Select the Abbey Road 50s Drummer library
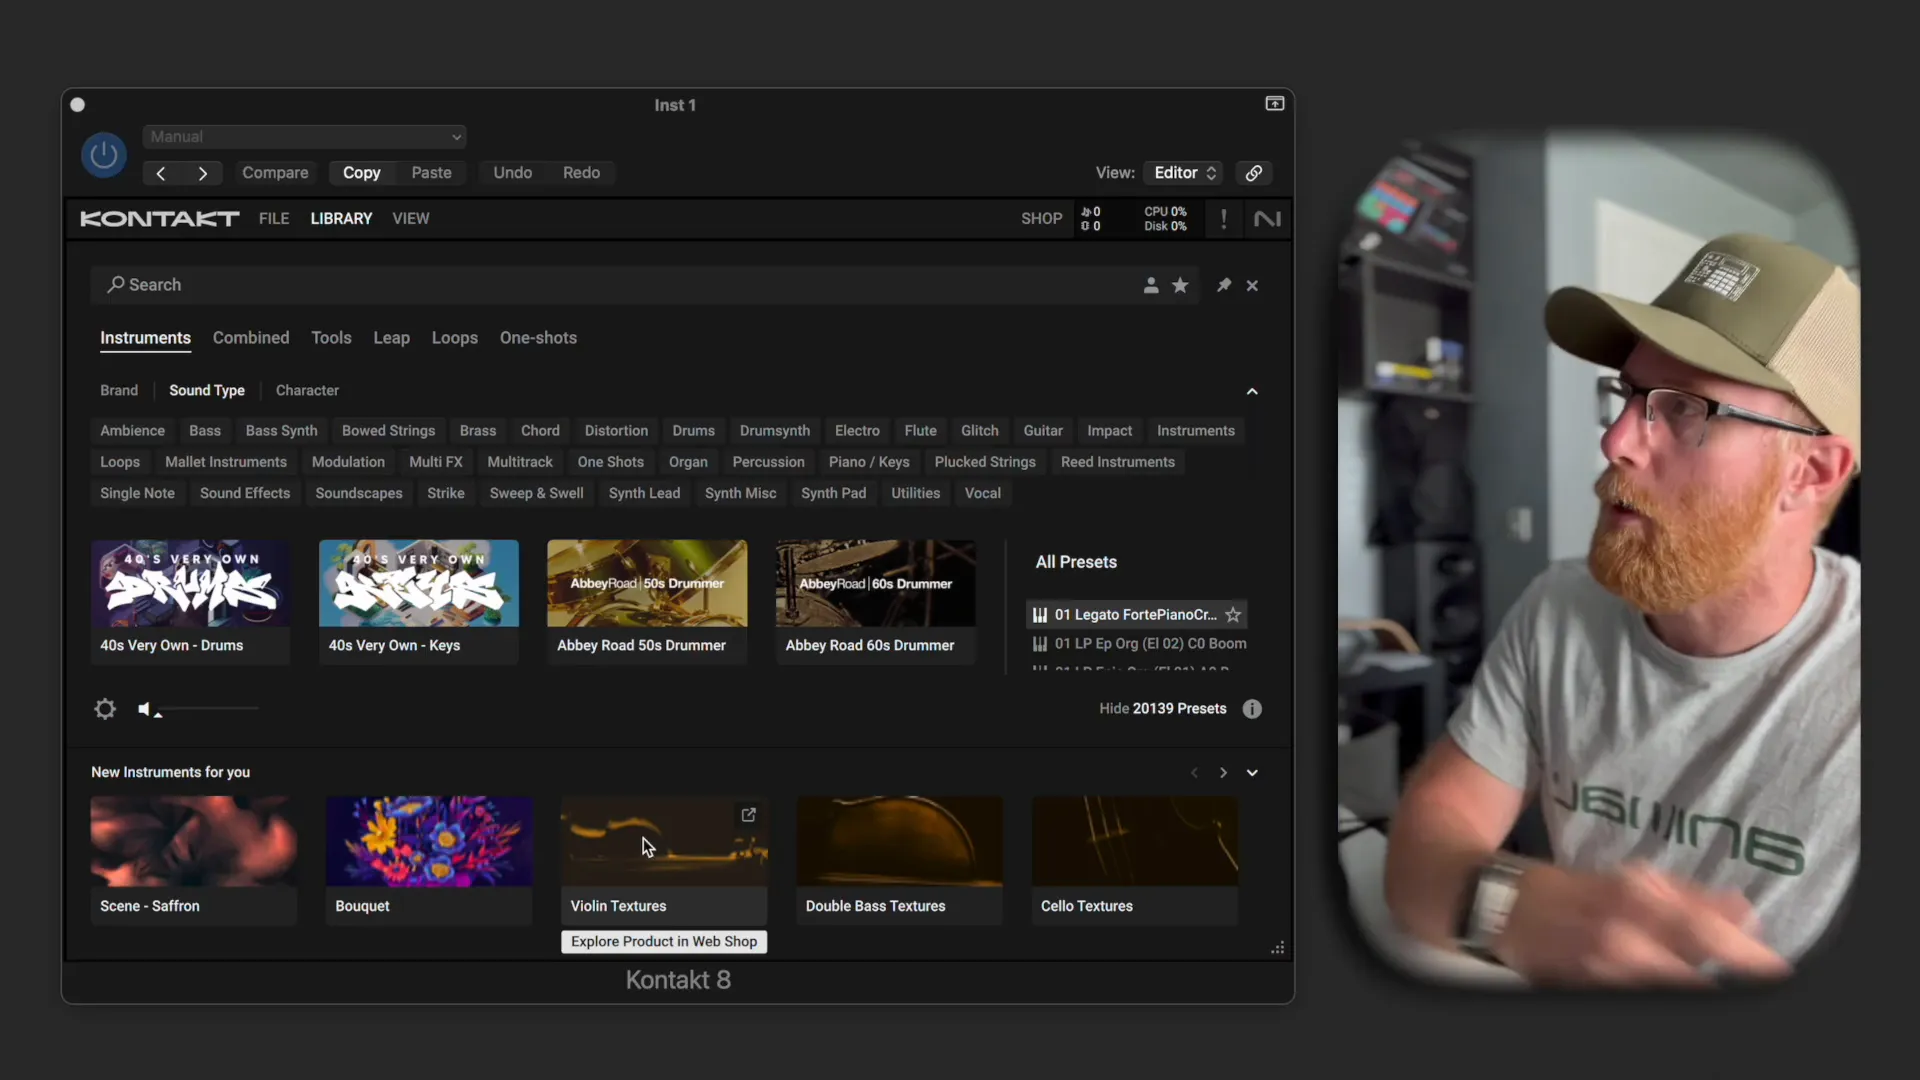Screen dimensions: 1920x1080 [x=647, y=601]
